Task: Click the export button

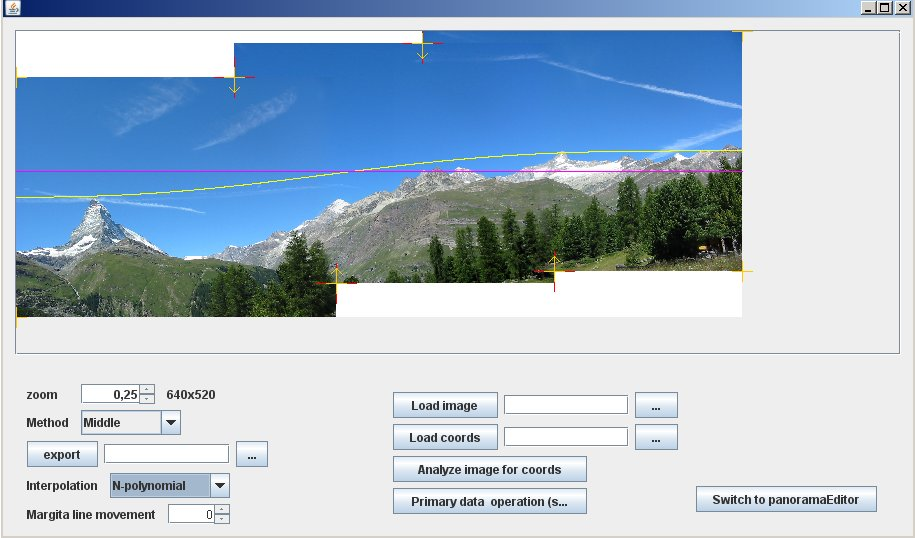Action: pos(62,454)
